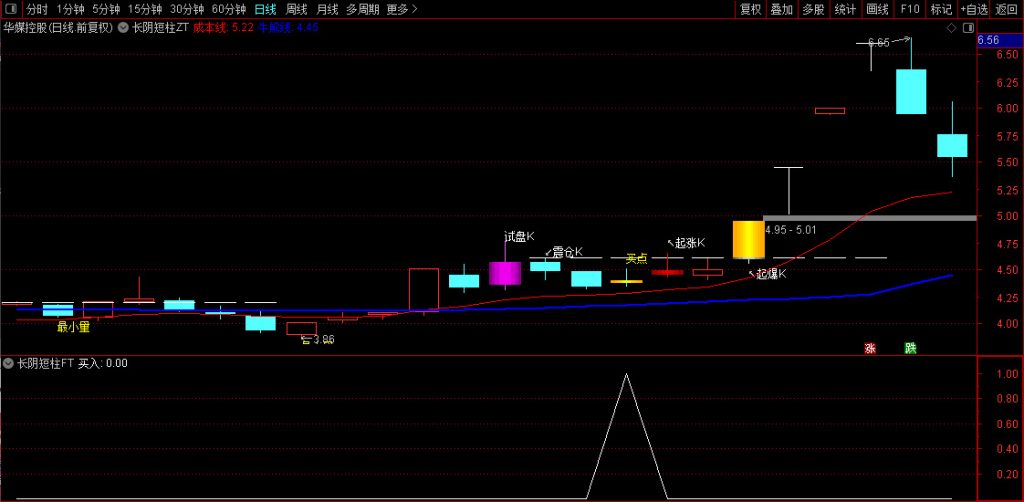This screenshot has height=502, width=1024.
Task: Switch to the 周线 weekly tab
Action: point(297,9)
